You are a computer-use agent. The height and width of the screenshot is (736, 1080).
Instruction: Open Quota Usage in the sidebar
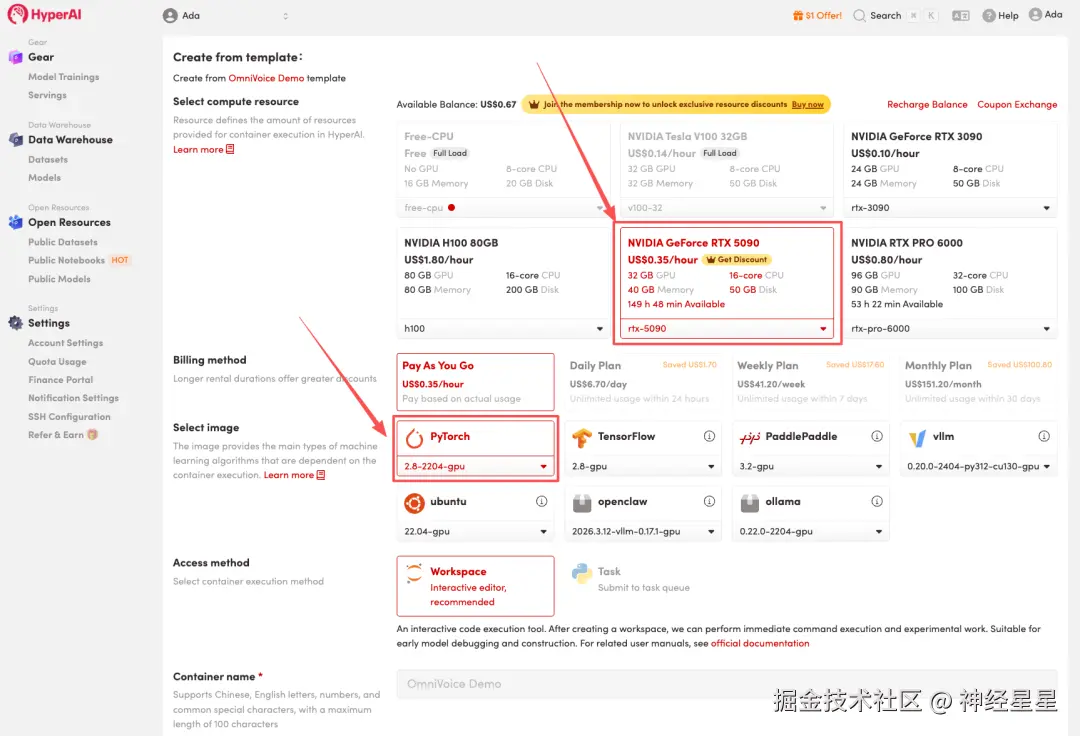(57, 361)
